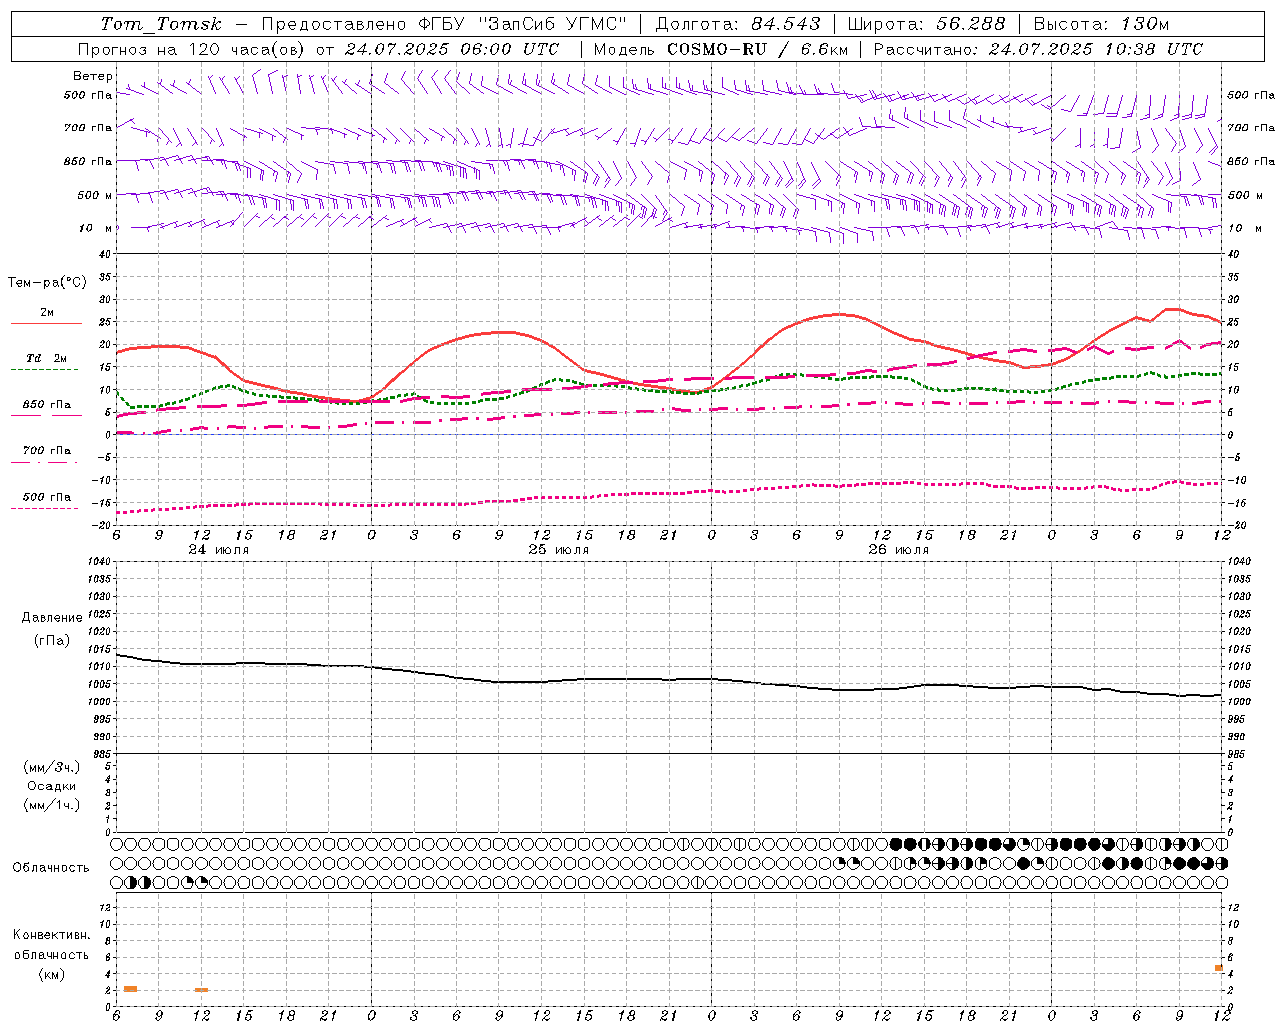The image size is (1280, 1024).
Task: Click the 'Облачность' cloud cover row label
Action: [51, 868]
